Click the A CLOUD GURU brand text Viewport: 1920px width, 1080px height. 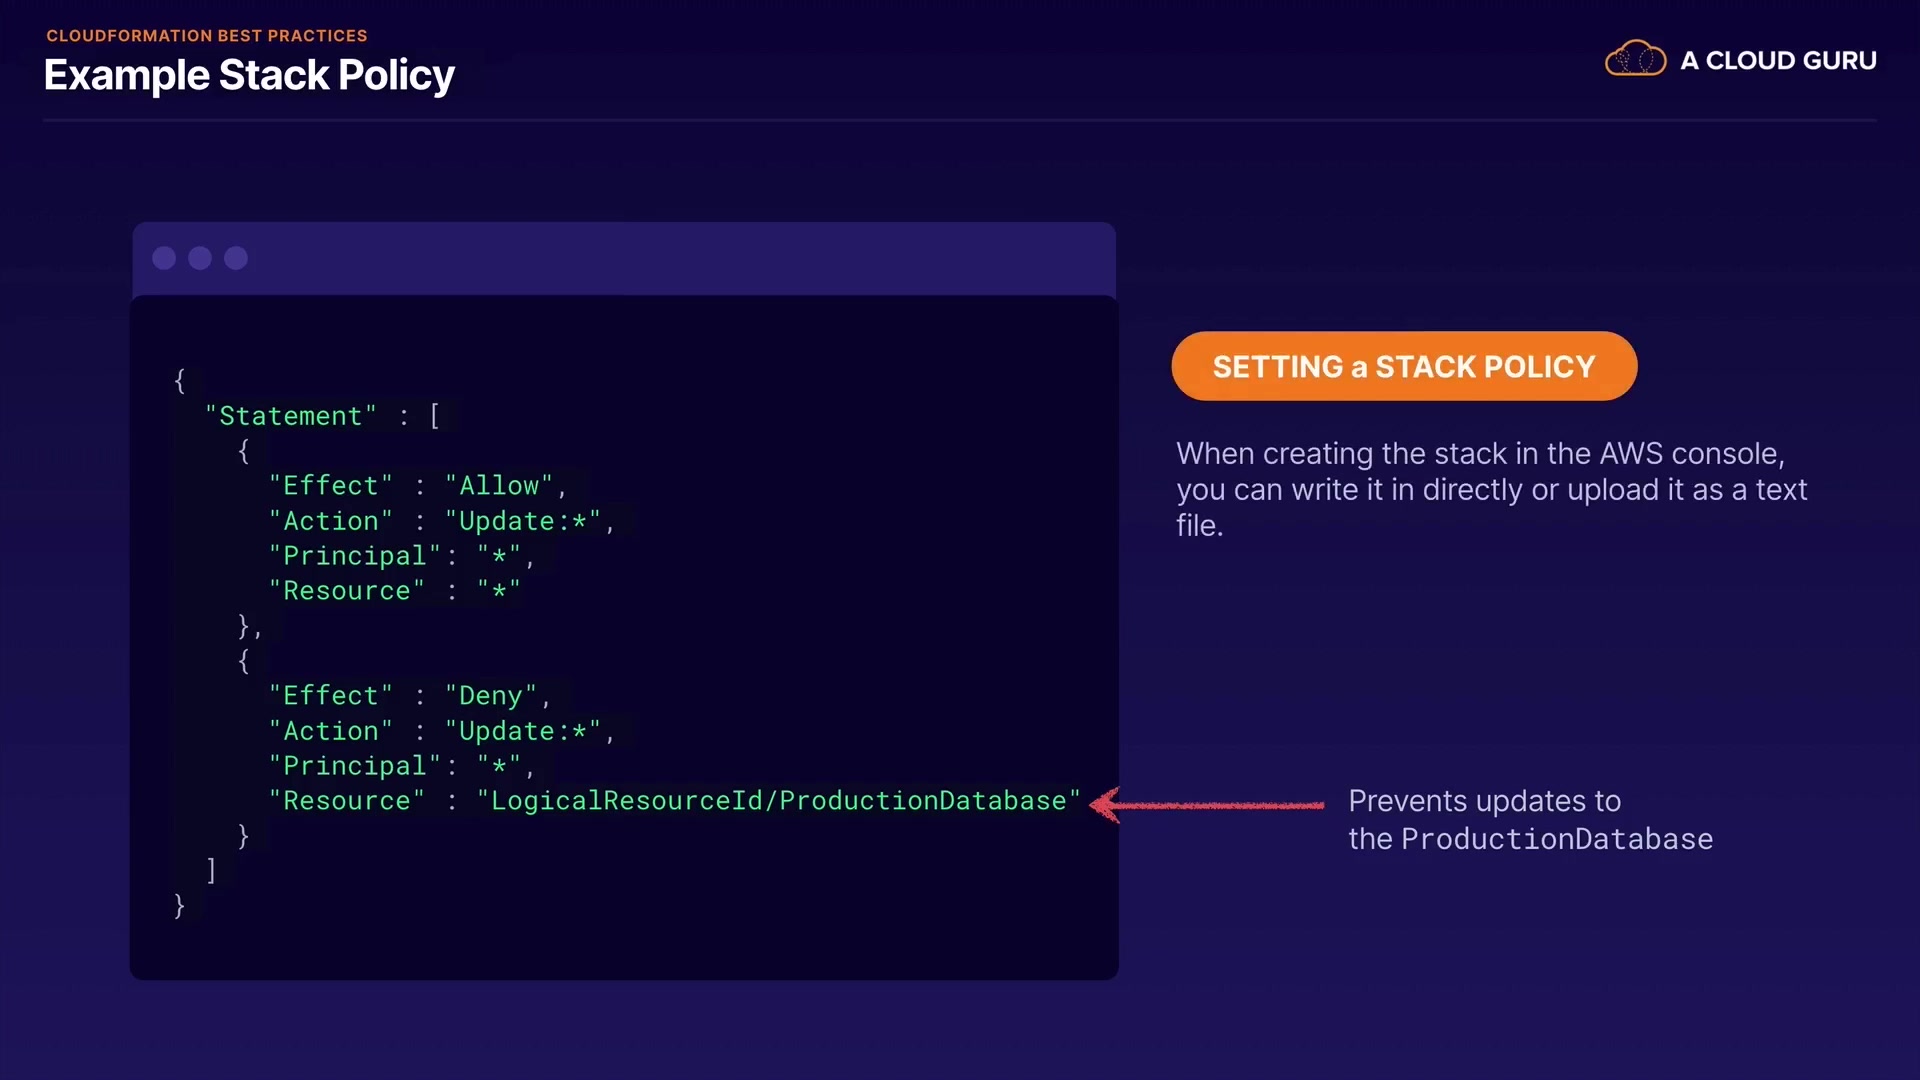pos(1778,61)
